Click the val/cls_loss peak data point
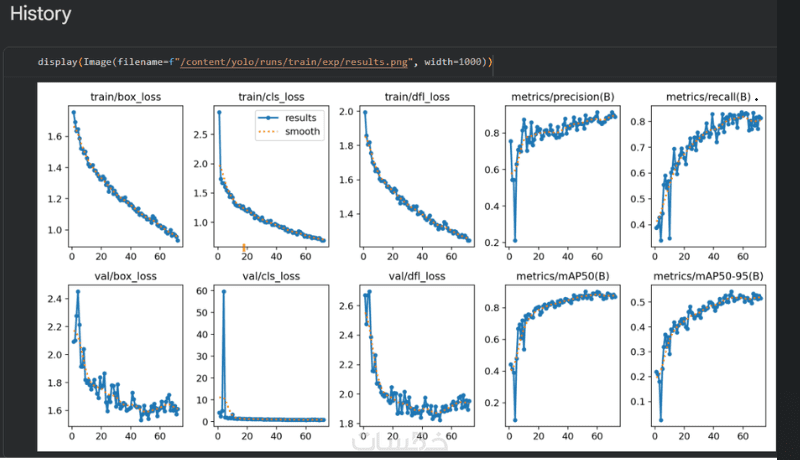 223,291
